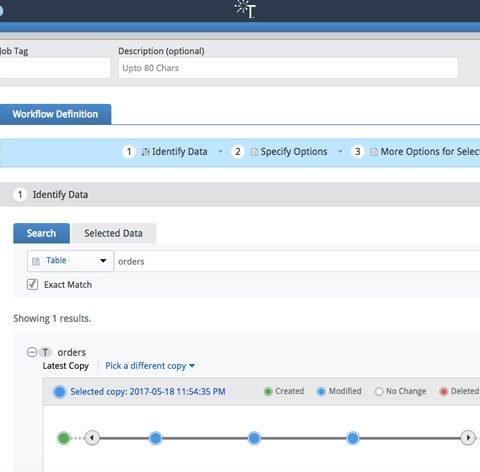Click the orders table name in results
Viewport: 480px width, 472px height.
point(72,352)
